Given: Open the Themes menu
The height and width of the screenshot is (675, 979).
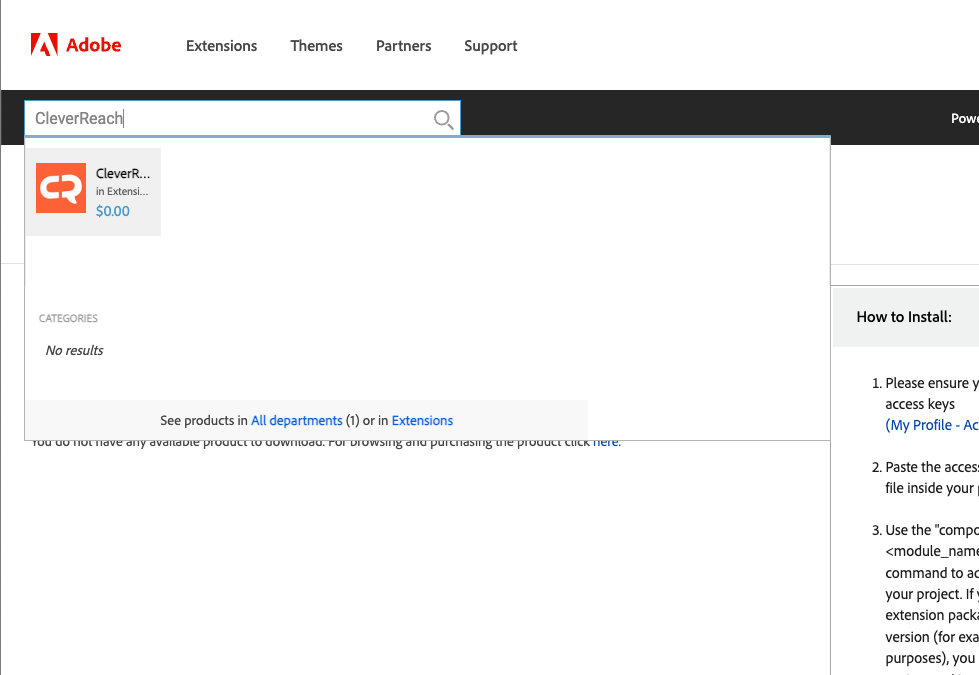Looking at the screenshot, I should [x=317, y=46].
